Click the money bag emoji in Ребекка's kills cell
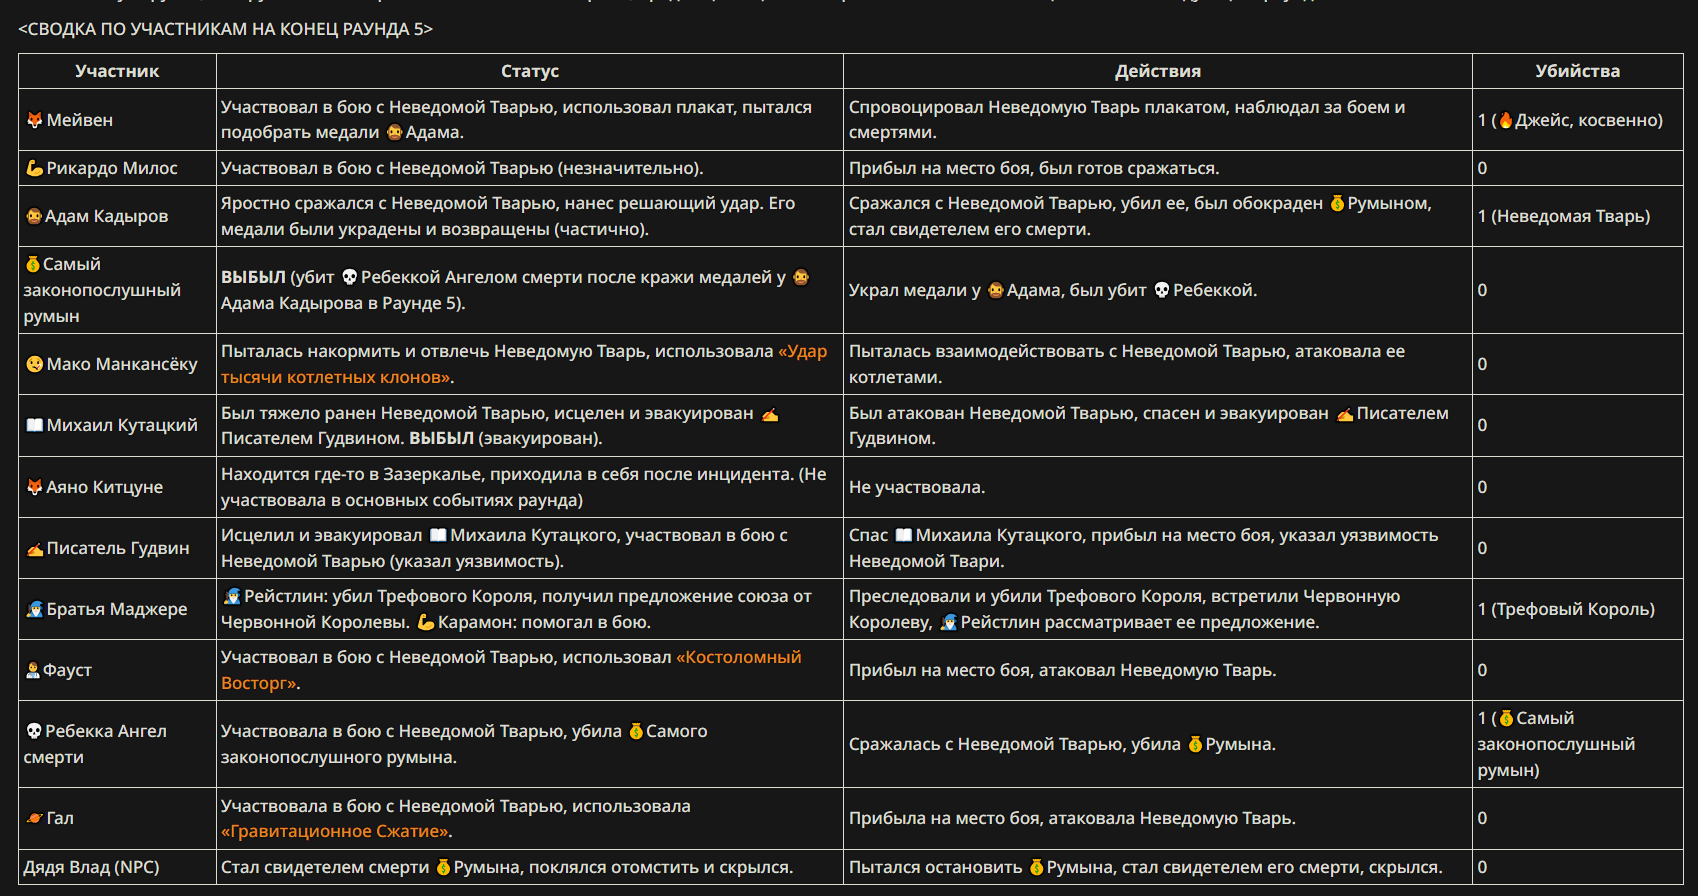The width and height of the screenshot is (1698, 896). (1506, 718)
